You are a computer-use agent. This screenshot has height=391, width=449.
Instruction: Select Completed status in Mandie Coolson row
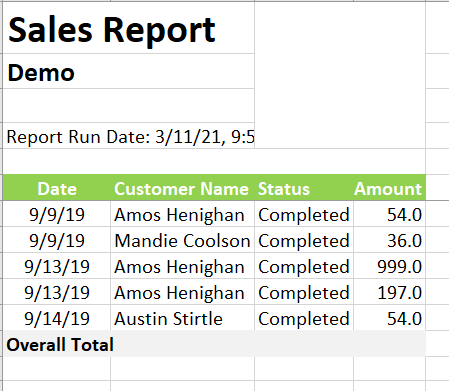click(x=304, y=240)
